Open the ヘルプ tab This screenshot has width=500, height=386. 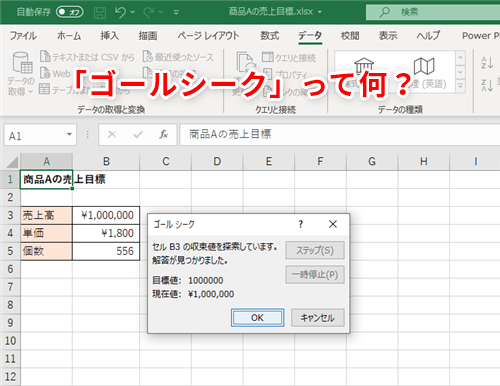pos(428,36)
